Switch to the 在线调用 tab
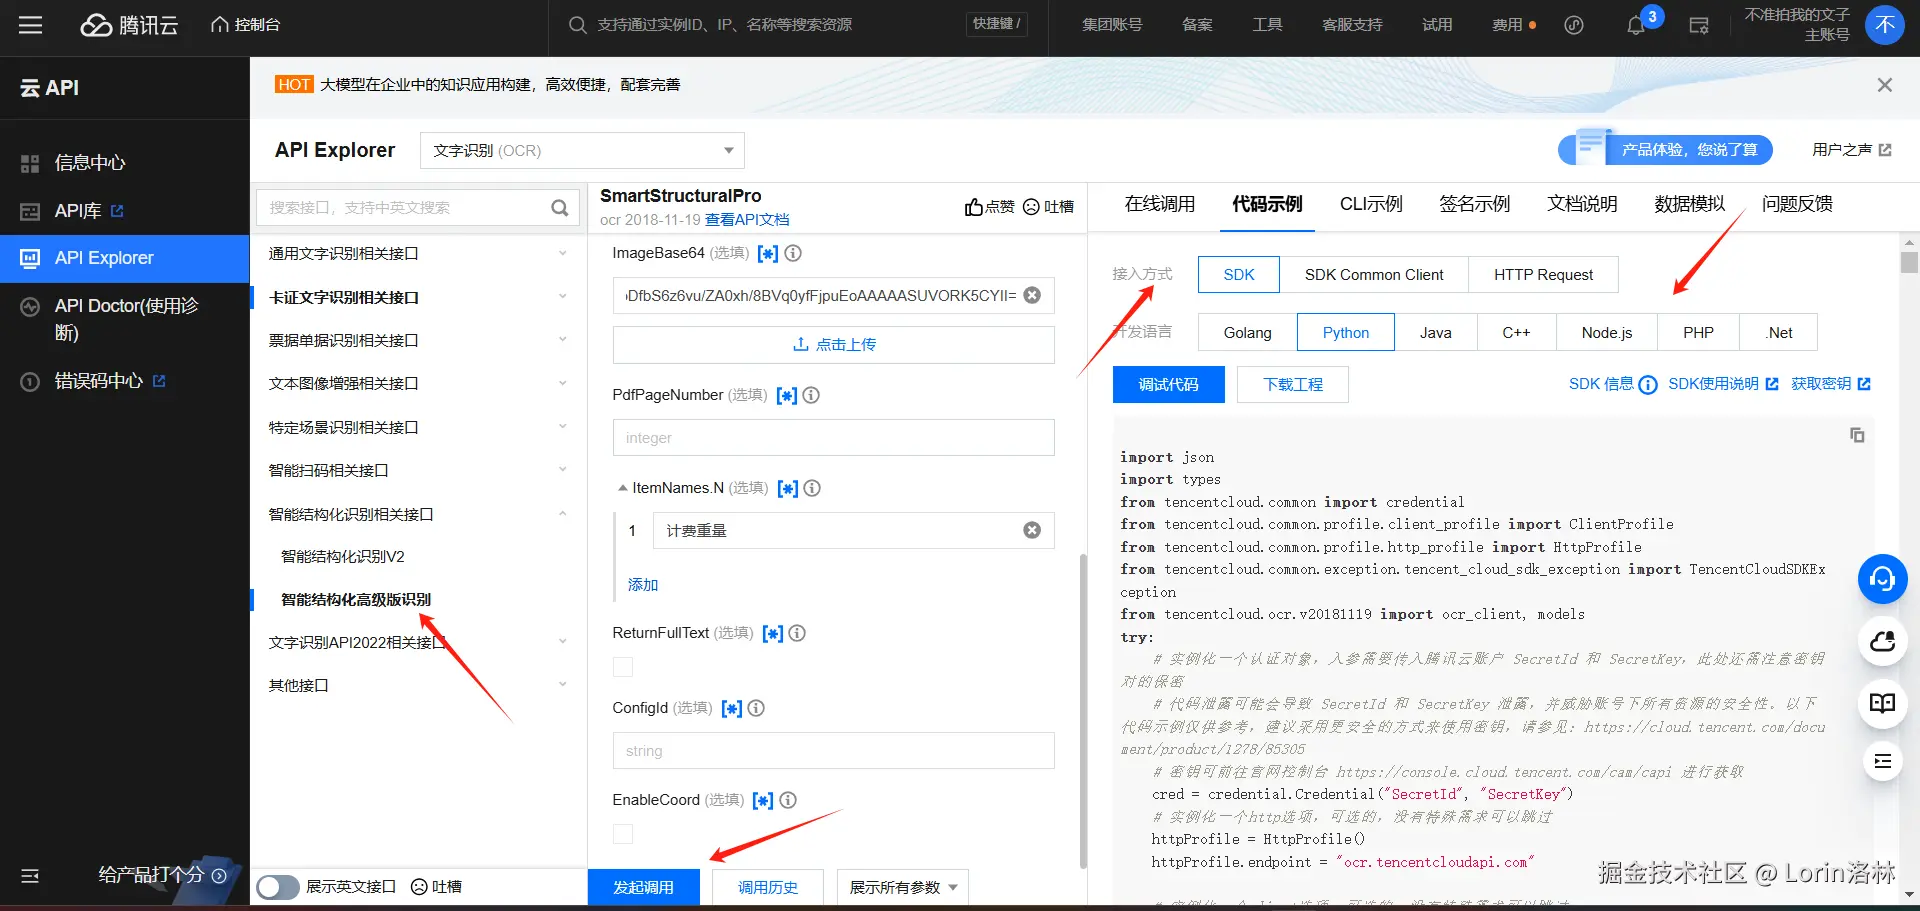The image size is (1920, 911). coord(1160,204)
